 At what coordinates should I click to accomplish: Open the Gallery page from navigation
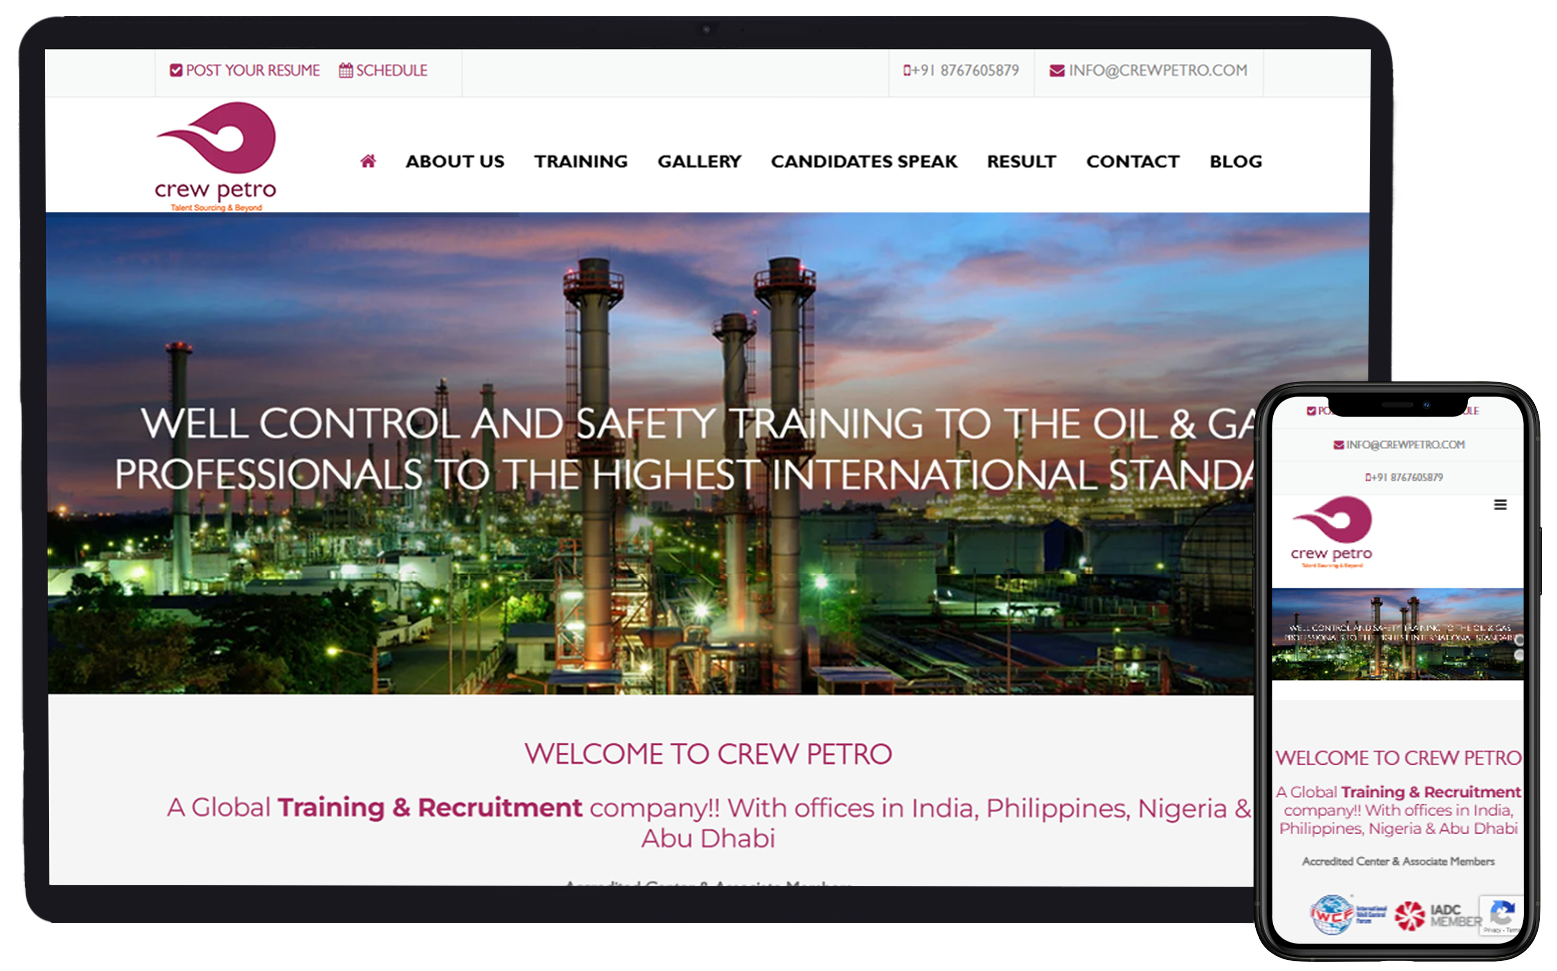(x=699, y=161)
